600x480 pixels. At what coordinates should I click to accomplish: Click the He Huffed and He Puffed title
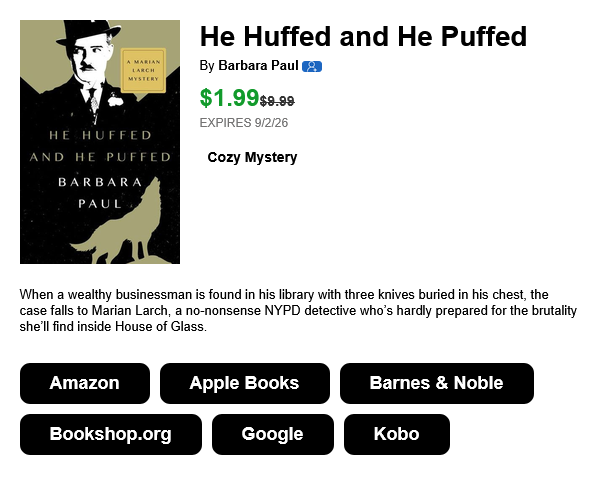click(x=364, y=37)
